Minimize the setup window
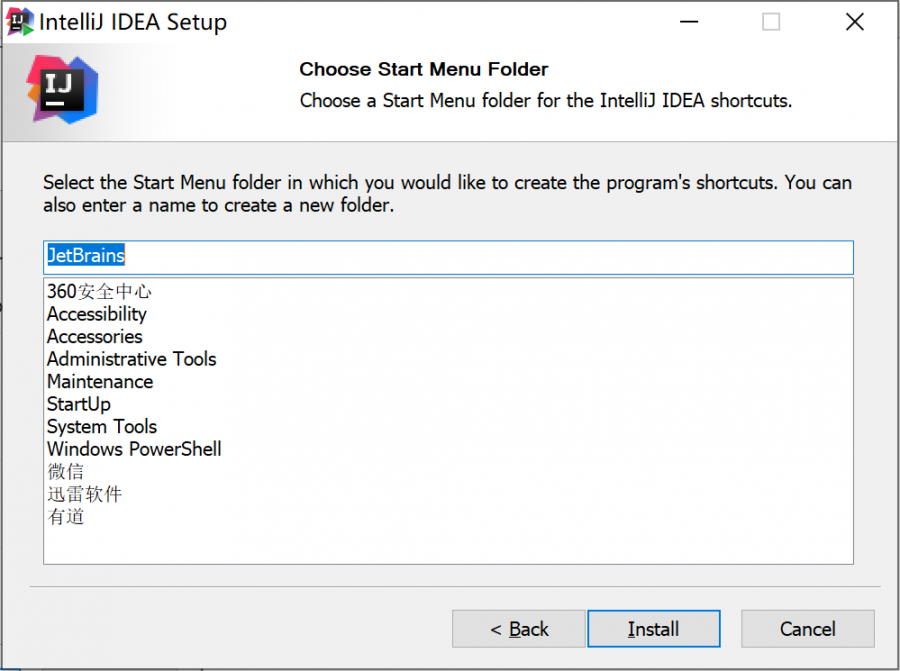This screenshot has width=900, height=671. coord(688,22)
